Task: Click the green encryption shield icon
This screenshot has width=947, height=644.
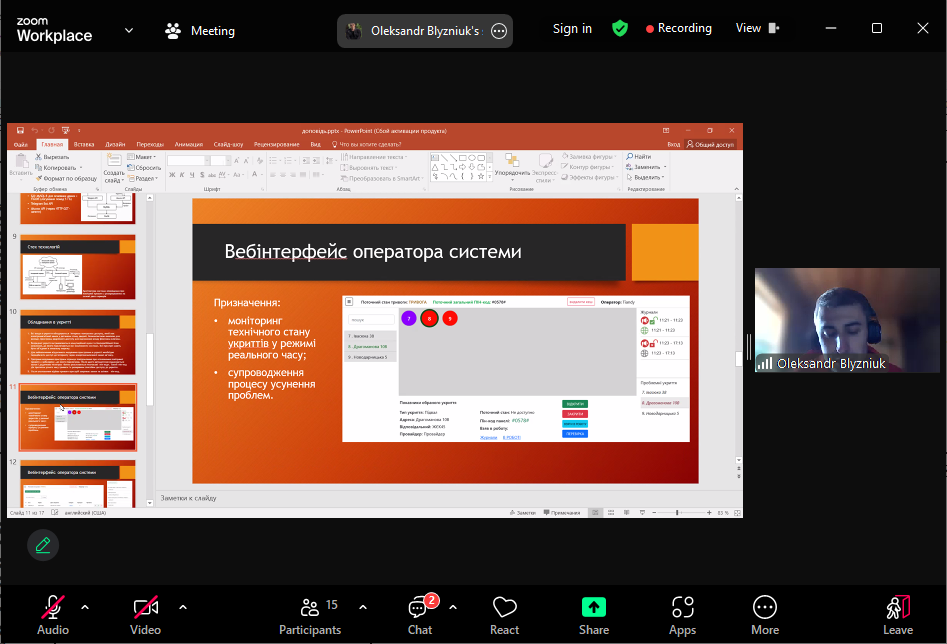Action: (x=620, y=29)
